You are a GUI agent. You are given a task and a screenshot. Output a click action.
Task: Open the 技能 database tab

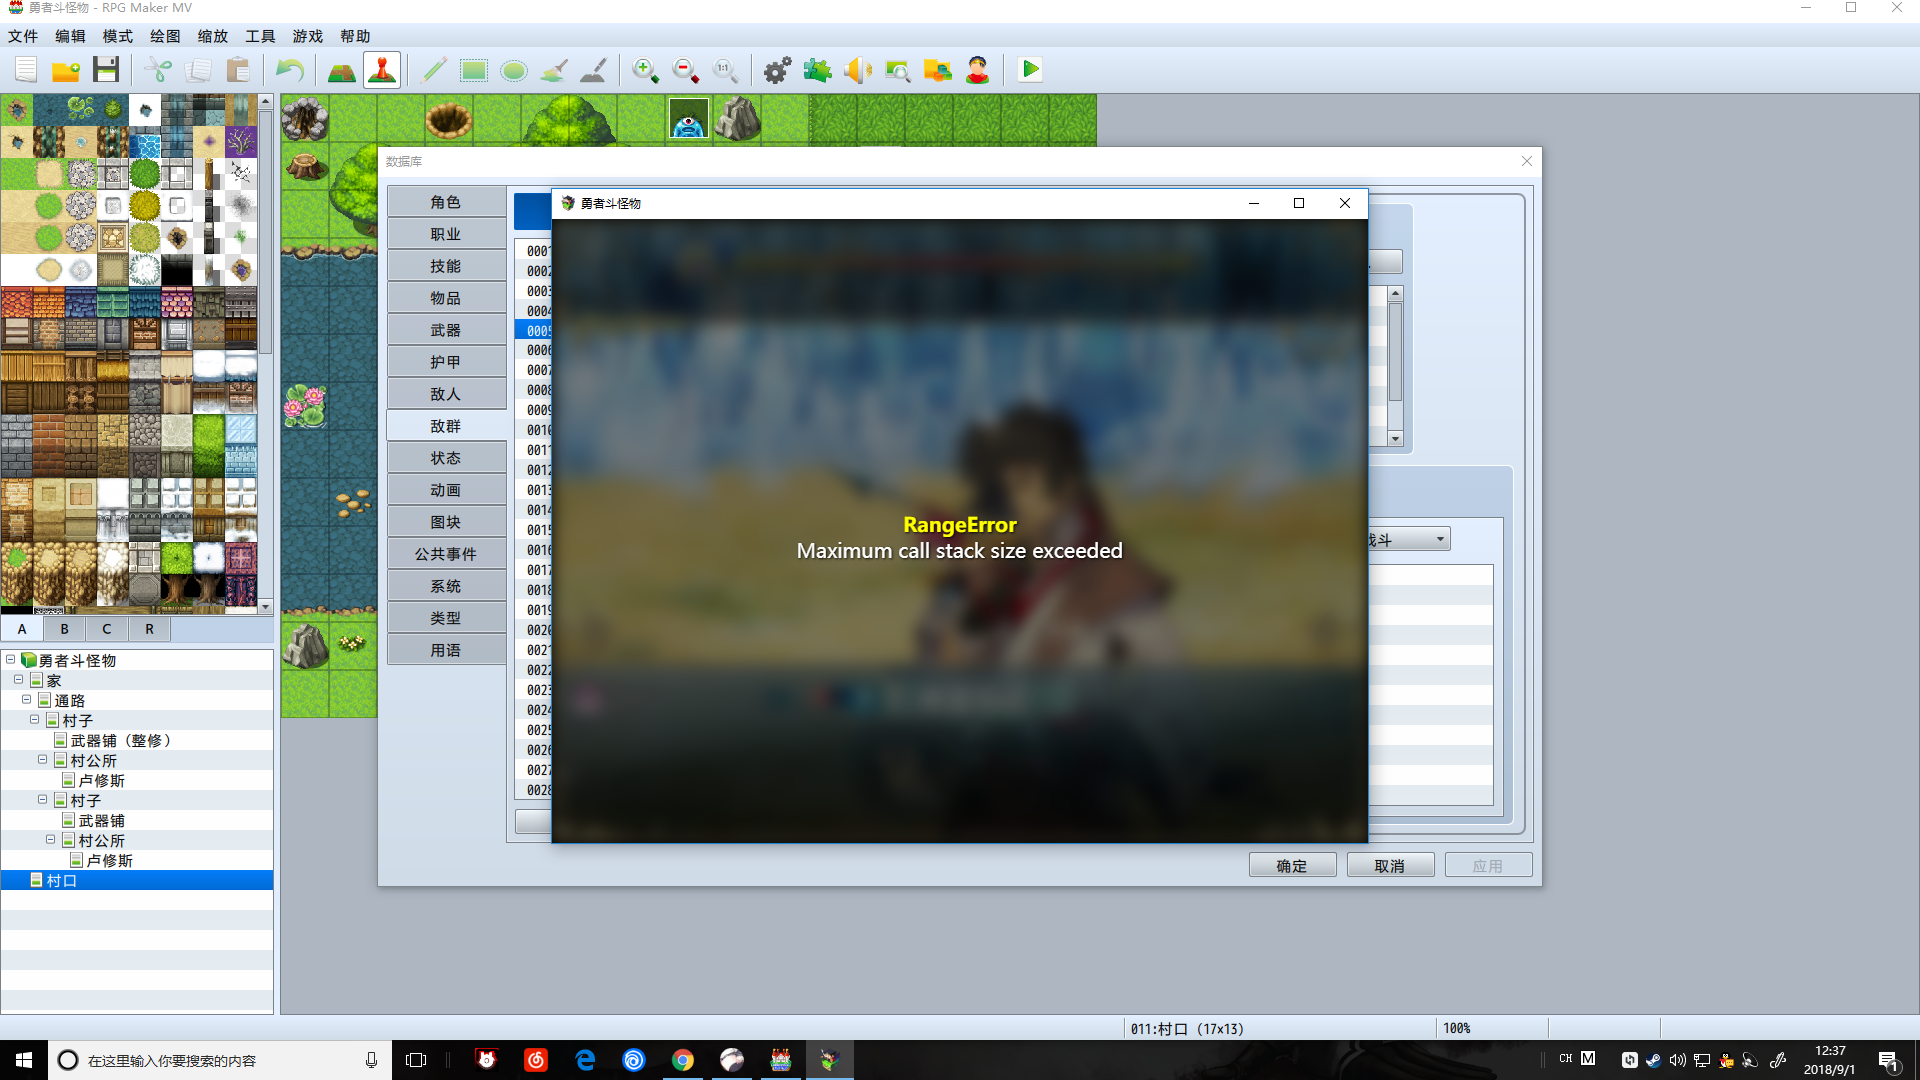pyautogui.click(x=446, y=266)
